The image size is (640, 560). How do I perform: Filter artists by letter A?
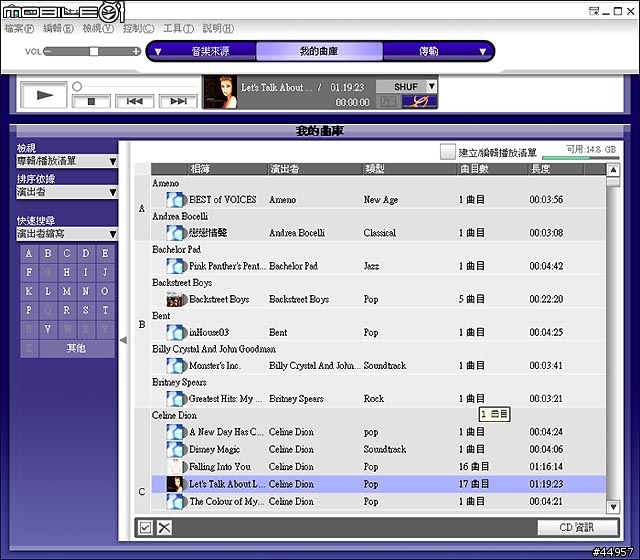tap(29, 253)
